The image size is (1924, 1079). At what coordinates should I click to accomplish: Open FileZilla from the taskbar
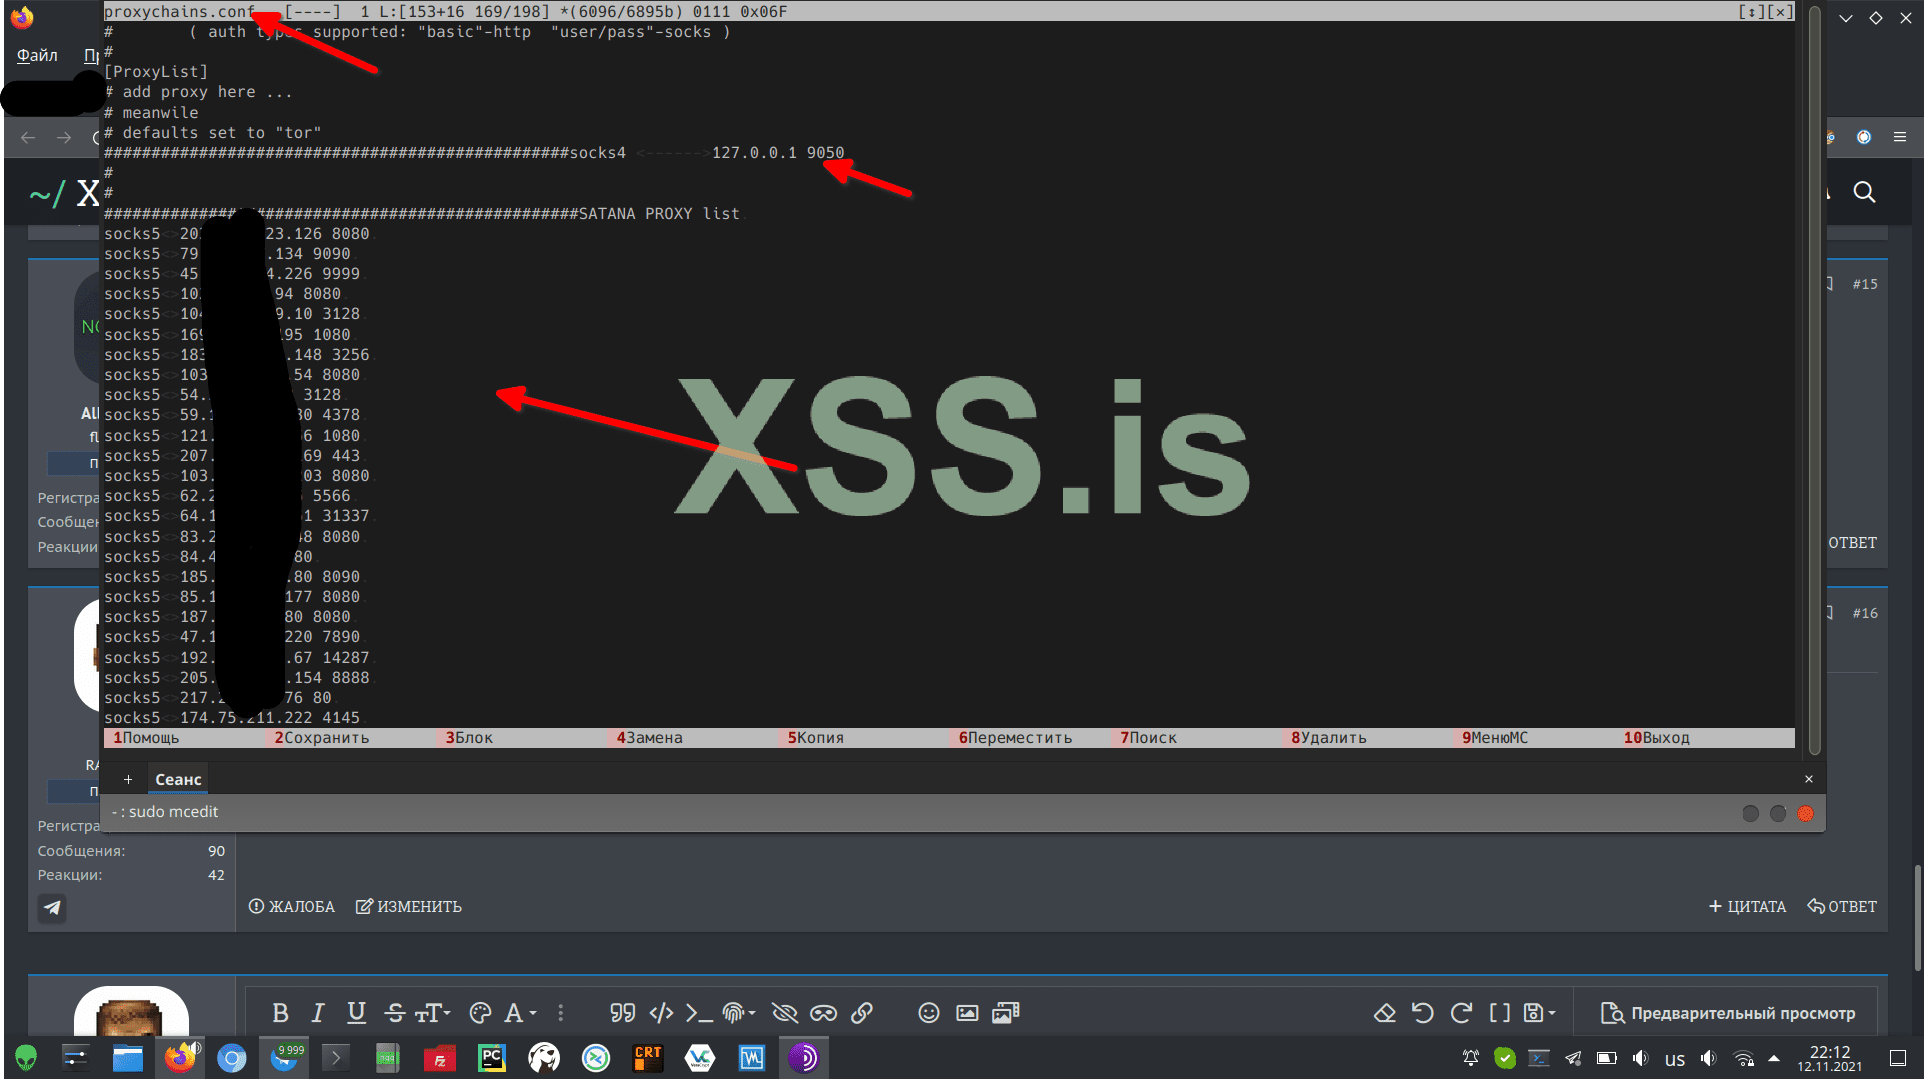[x=440, y=1058]
